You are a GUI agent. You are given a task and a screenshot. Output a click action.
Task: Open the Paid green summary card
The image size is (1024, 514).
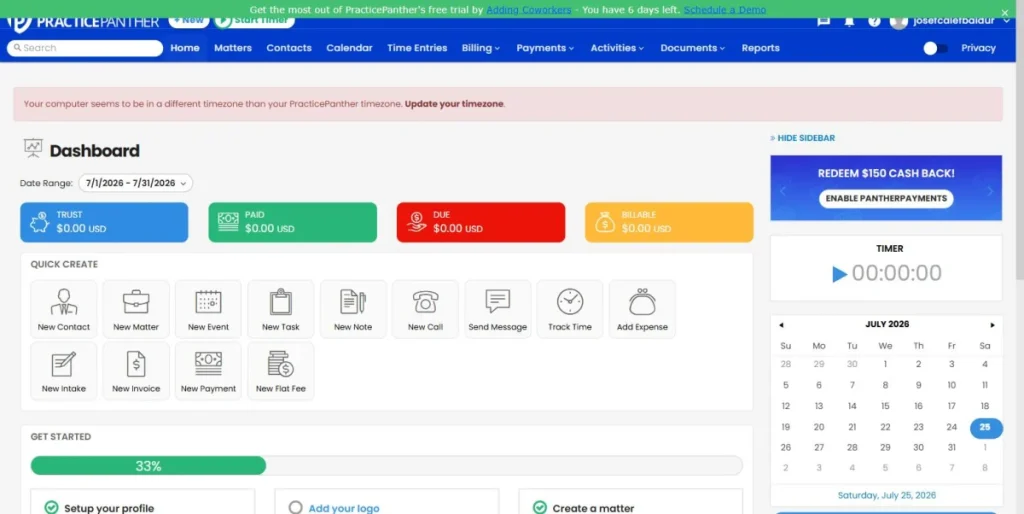tap(293, 222)
